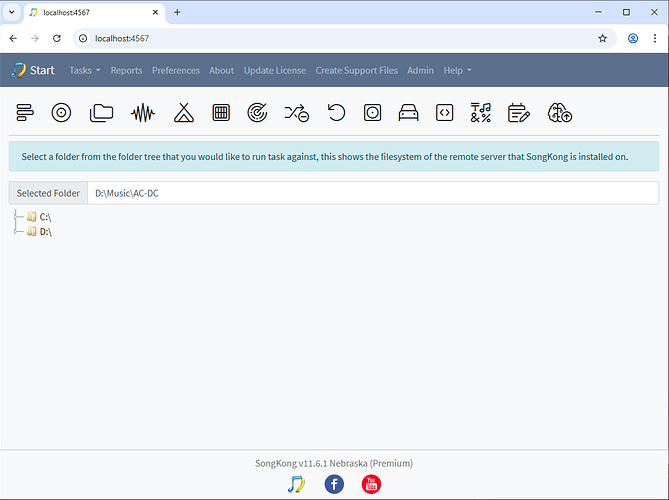Click the brain with upload arrow icon

(560, 113)
